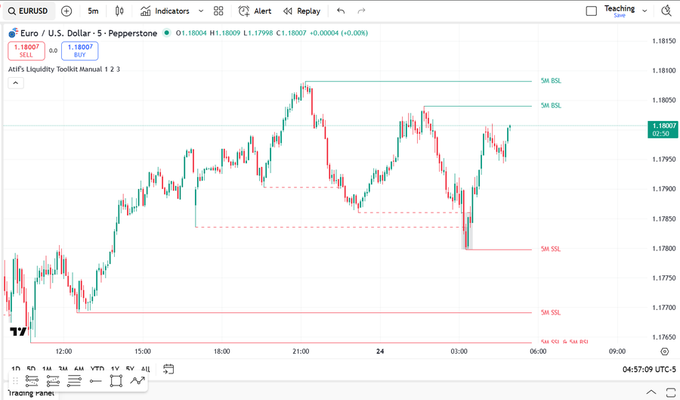Select the rectangle drawing tool

(x=116, y=381)
